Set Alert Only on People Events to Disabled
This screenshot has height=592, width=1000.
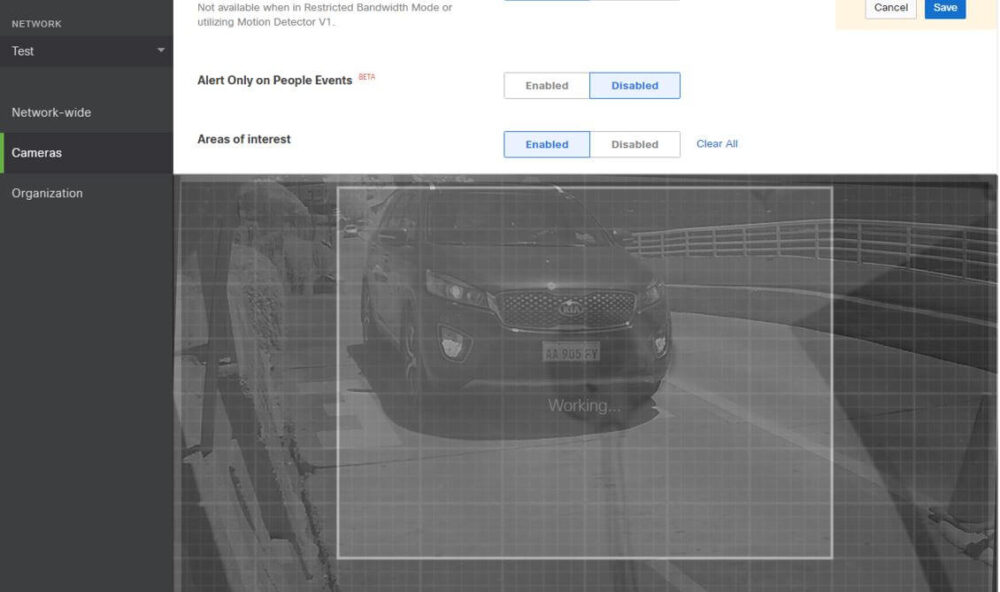[x=635, y=85]
